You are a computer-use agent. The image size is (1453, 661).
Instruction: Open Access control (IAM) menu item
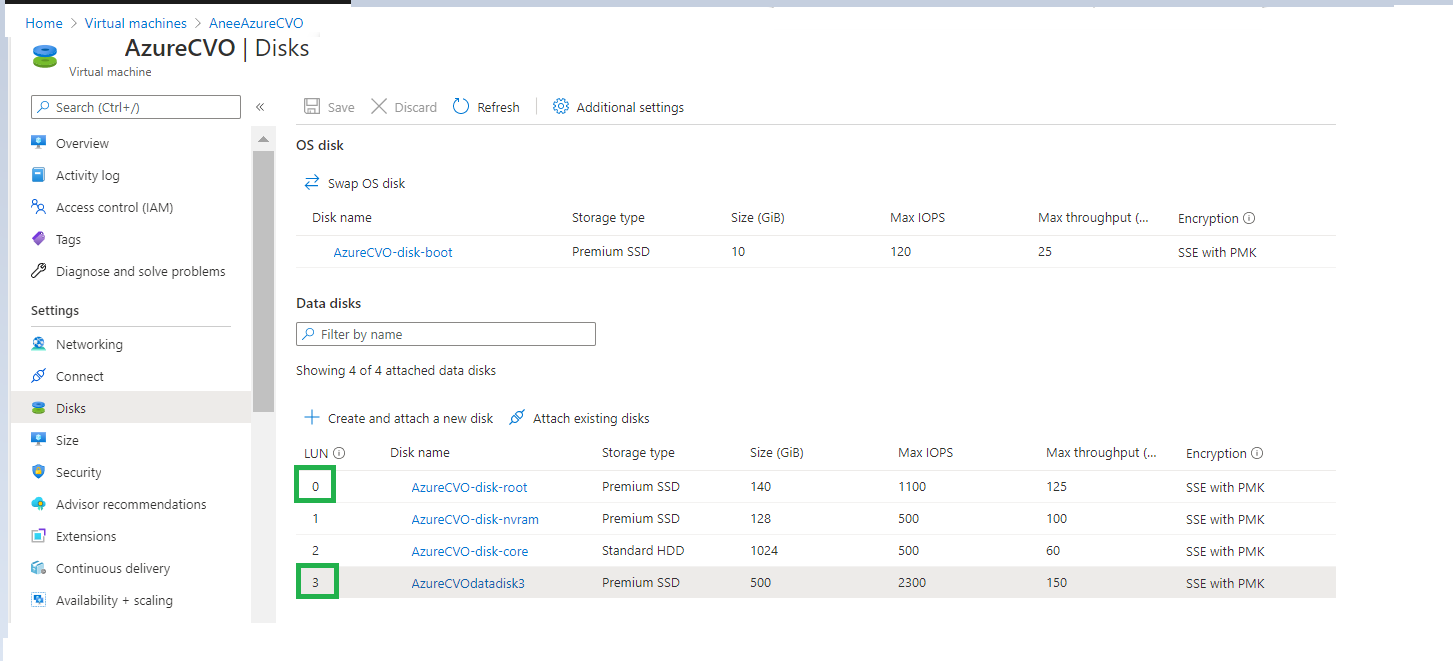click(114, 207)
